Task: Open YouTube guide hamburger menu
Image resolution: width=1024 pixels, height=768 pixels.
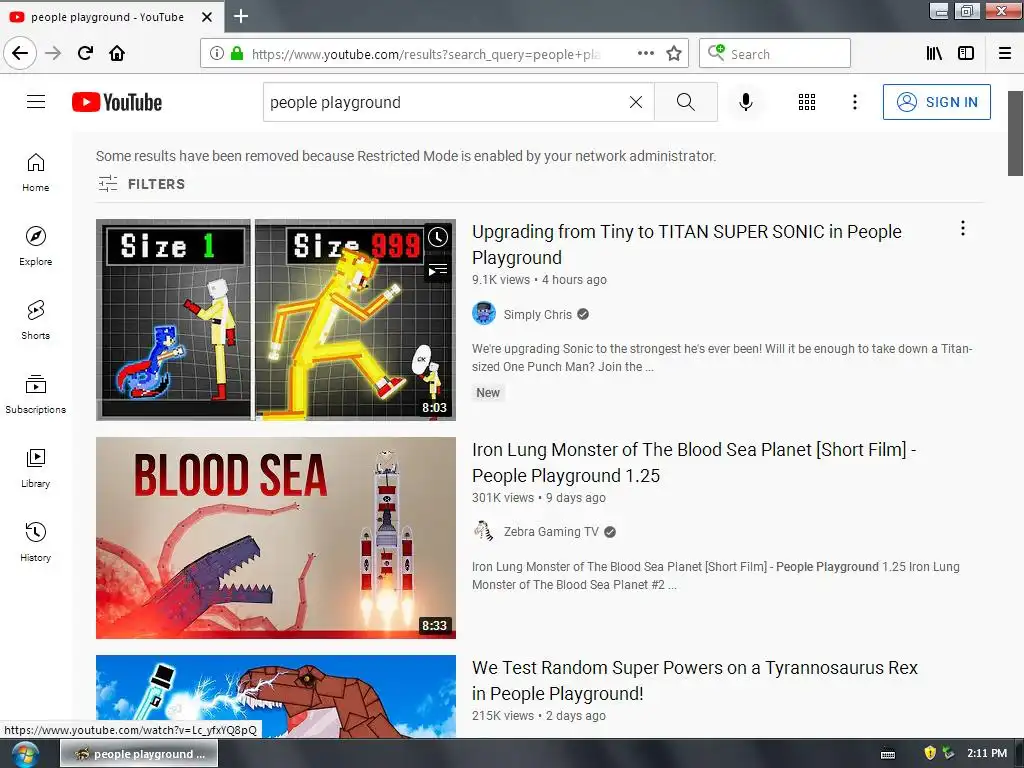Action: [x=36, y=102]
